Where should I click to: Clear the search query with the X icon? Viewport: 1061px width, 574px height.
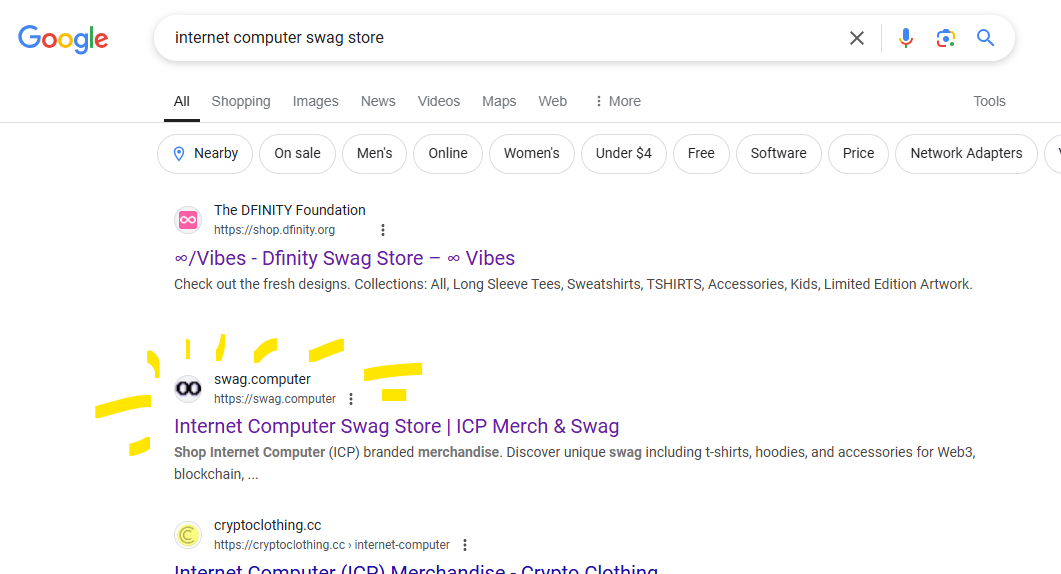click(x=857, y=38)
